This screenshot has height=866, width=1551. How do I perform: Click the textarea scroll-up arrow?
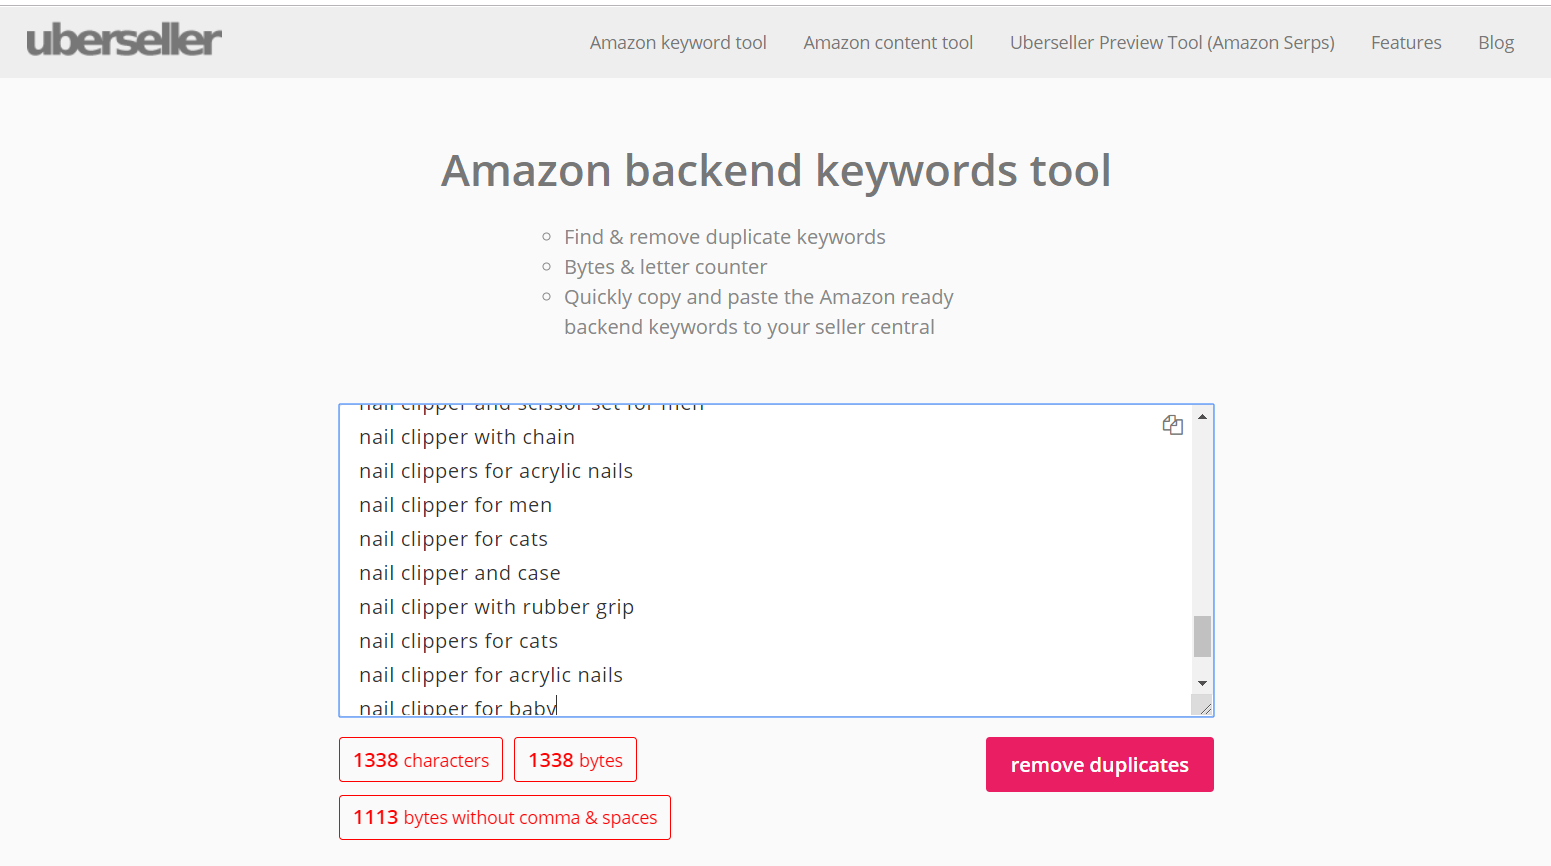[1202, 416]
